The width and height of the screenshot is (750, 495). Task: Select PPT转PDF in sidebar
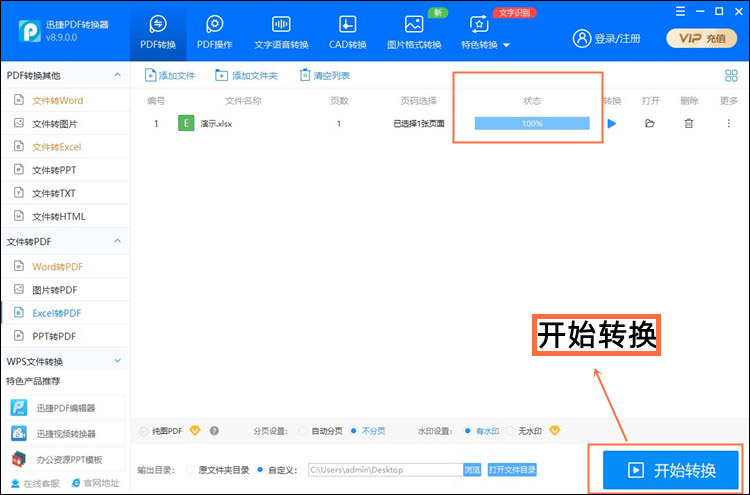pyautogui.click(x=66, y=336)
